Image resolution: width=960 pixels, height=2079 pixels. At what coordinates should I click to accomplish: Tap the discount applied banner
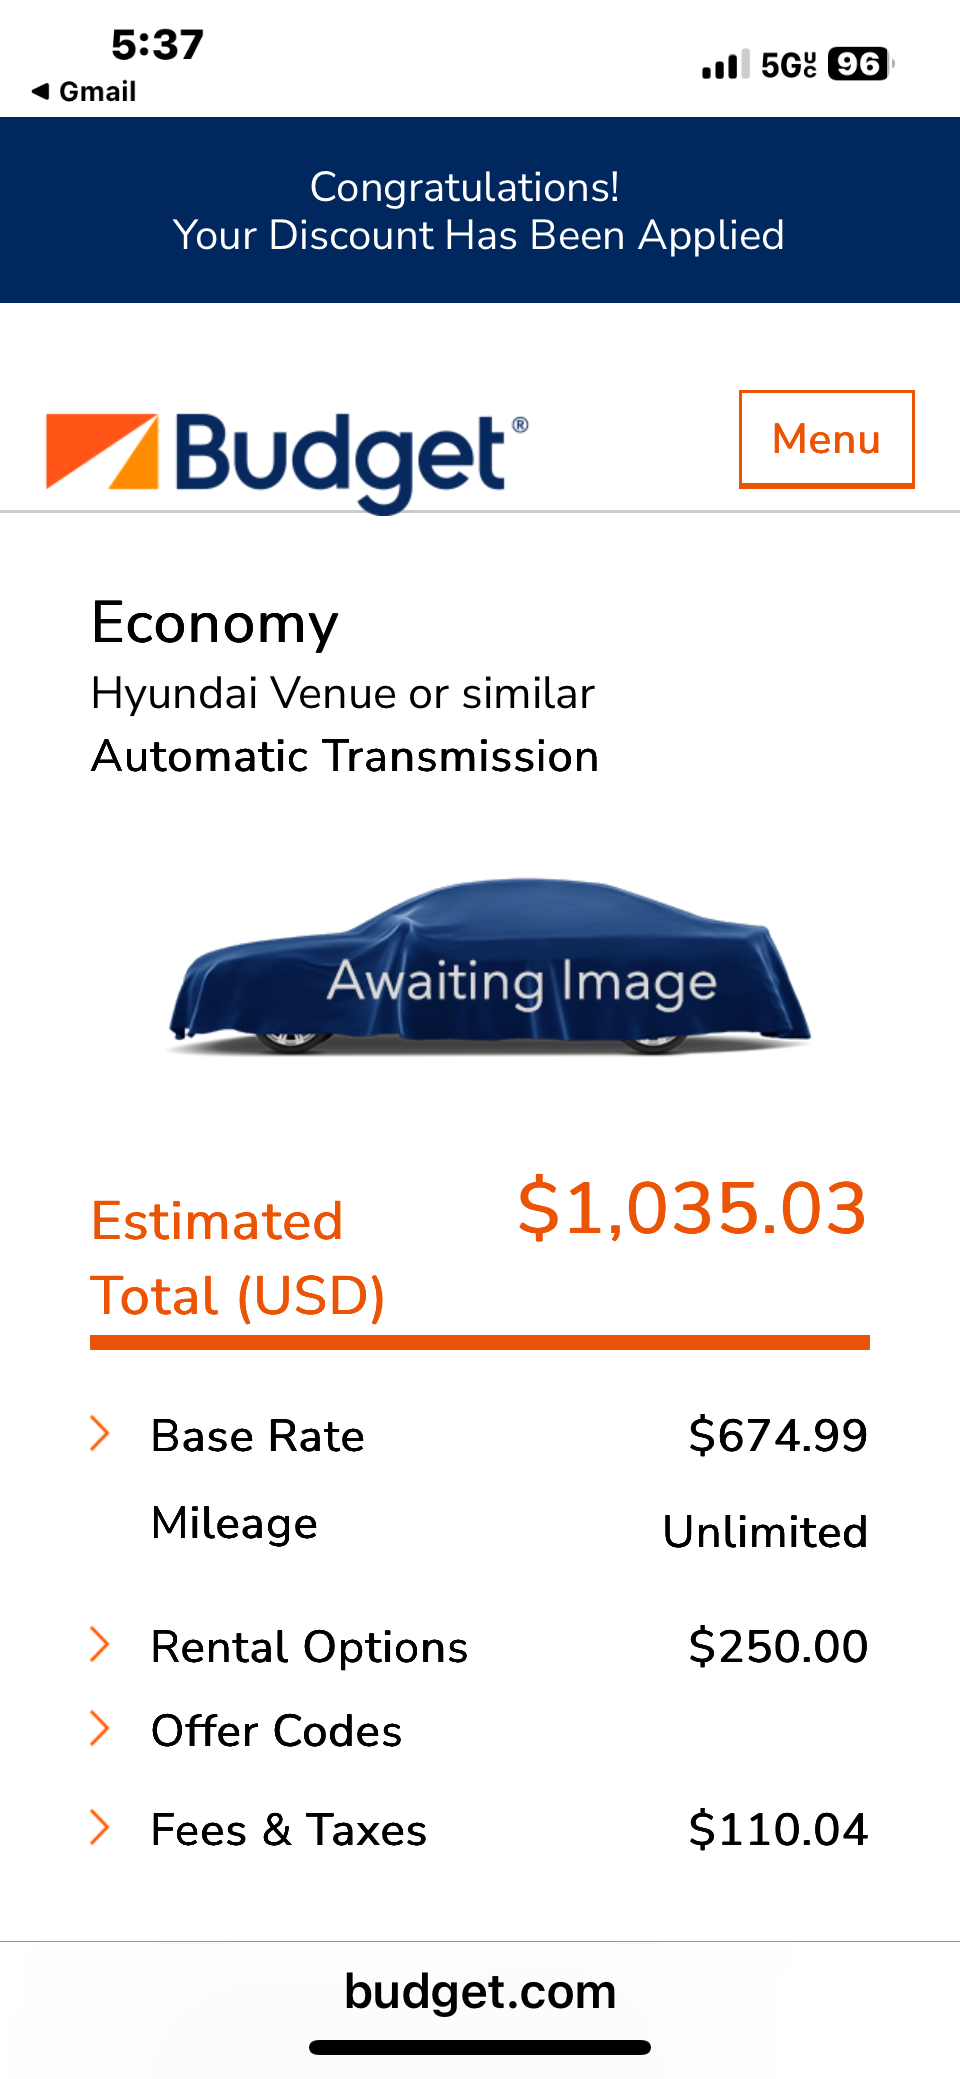coord(480,210)
